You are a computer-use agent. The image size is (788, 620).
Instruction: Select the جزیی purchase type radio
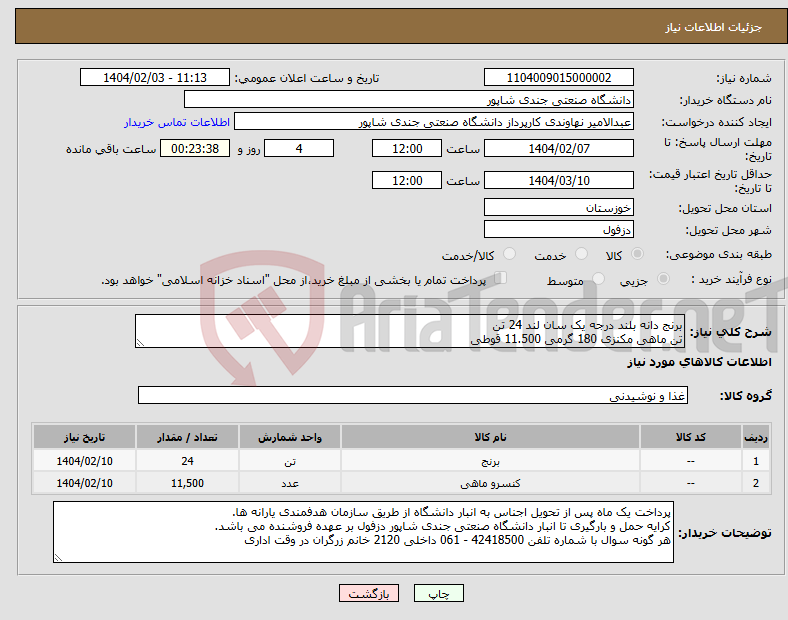(x=663, y=278)
